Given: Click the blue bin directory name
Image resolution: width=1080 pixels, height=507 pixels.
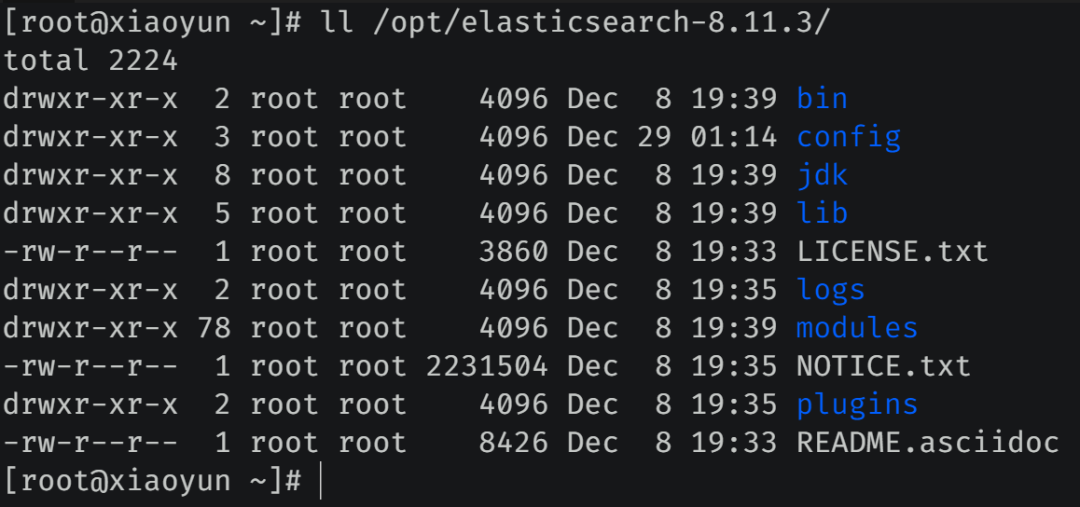Looking at the screenshot, I should (x=822, y=99).
